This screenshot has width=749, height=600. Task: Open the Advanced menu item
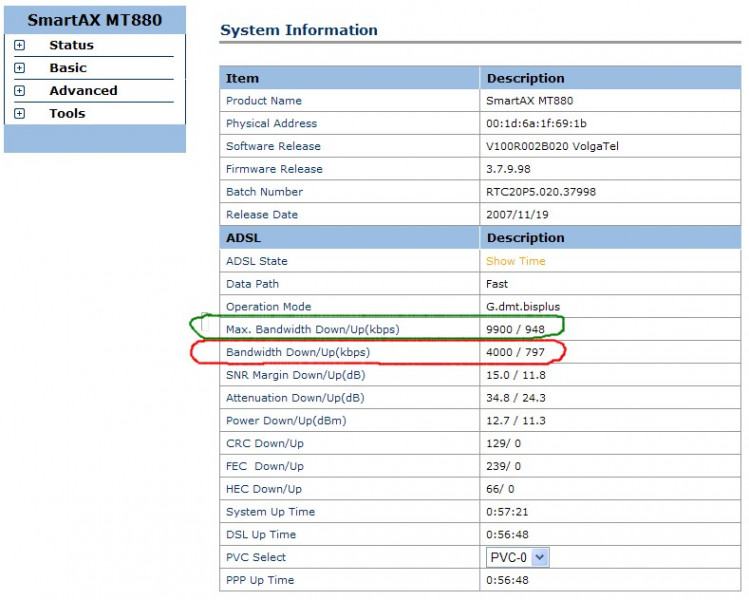(x=83, y=91)
